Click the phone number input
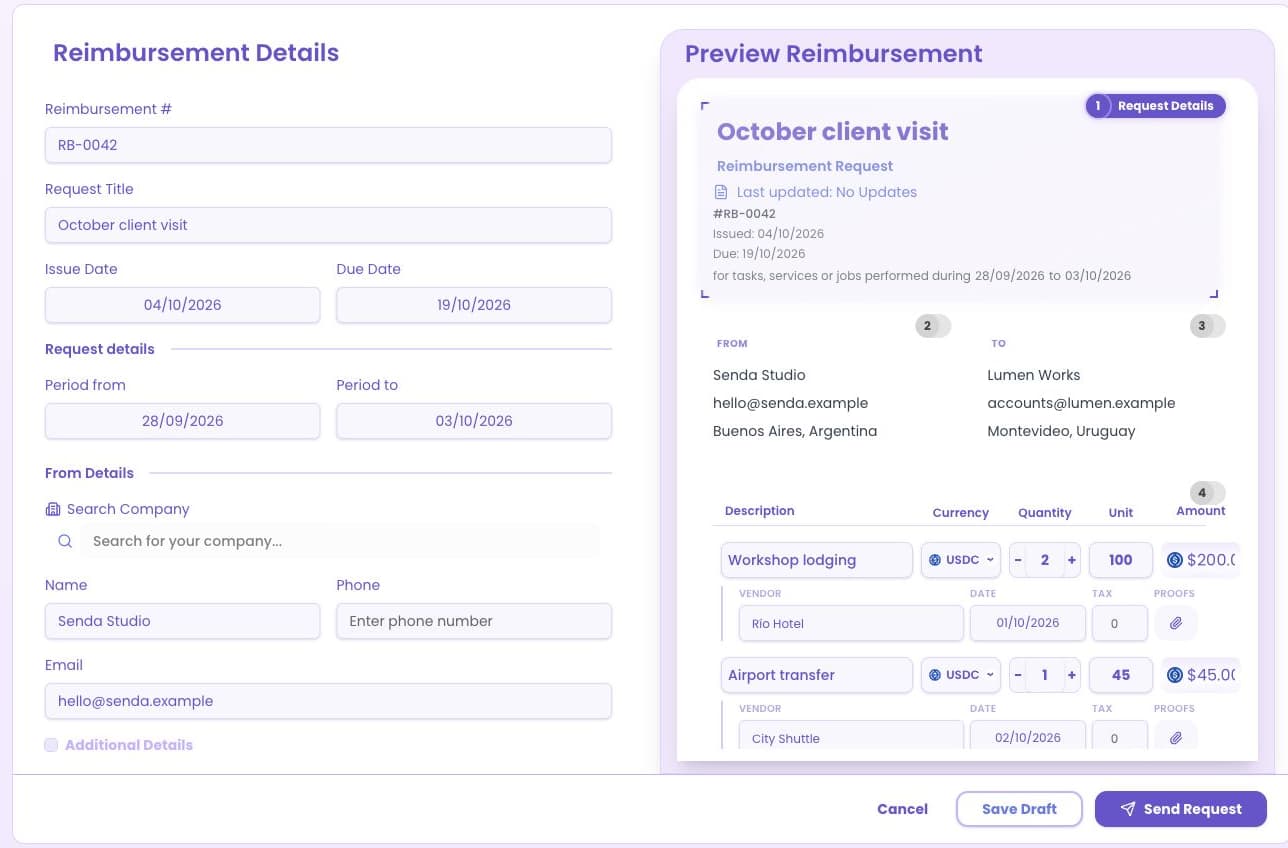Viewport: 1288px width, 848px height. pyautogui.click(x=474, y=621)
